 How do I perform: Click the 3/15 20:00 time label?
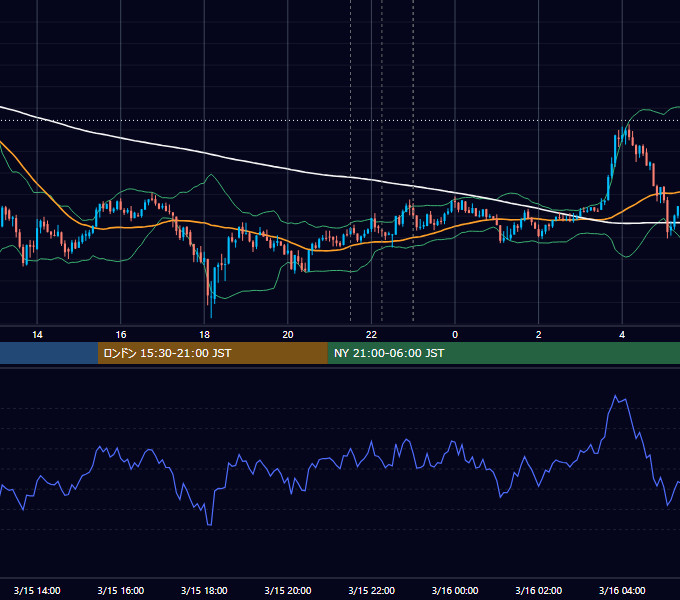(x=288, y=590)
